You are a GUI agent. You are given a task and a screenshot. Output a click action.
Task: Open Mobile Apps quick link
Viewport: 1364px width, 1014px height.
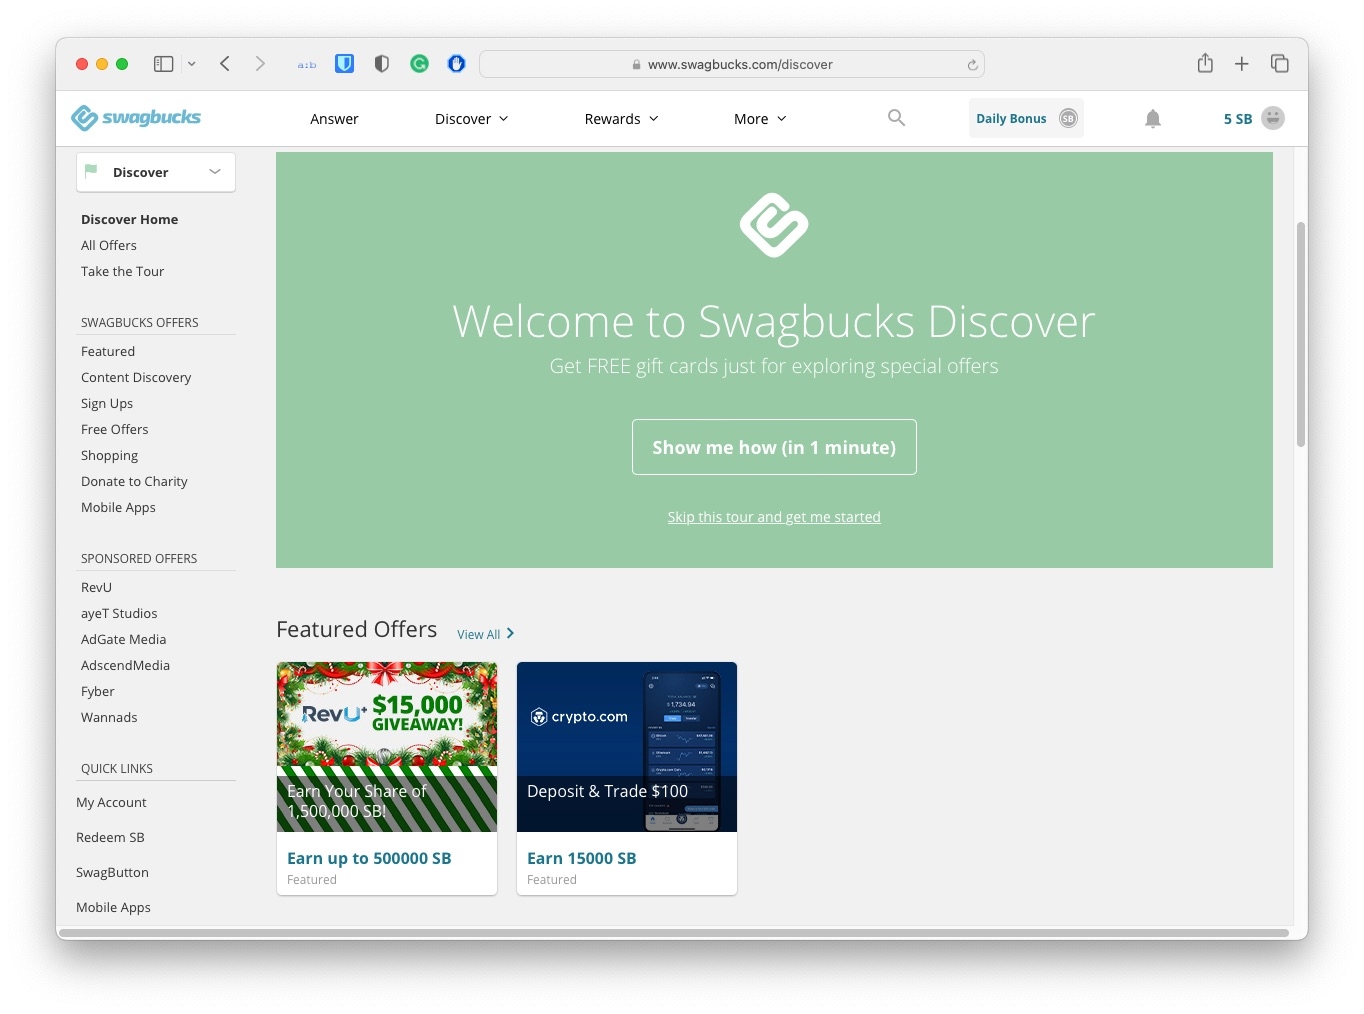(113, 907)
